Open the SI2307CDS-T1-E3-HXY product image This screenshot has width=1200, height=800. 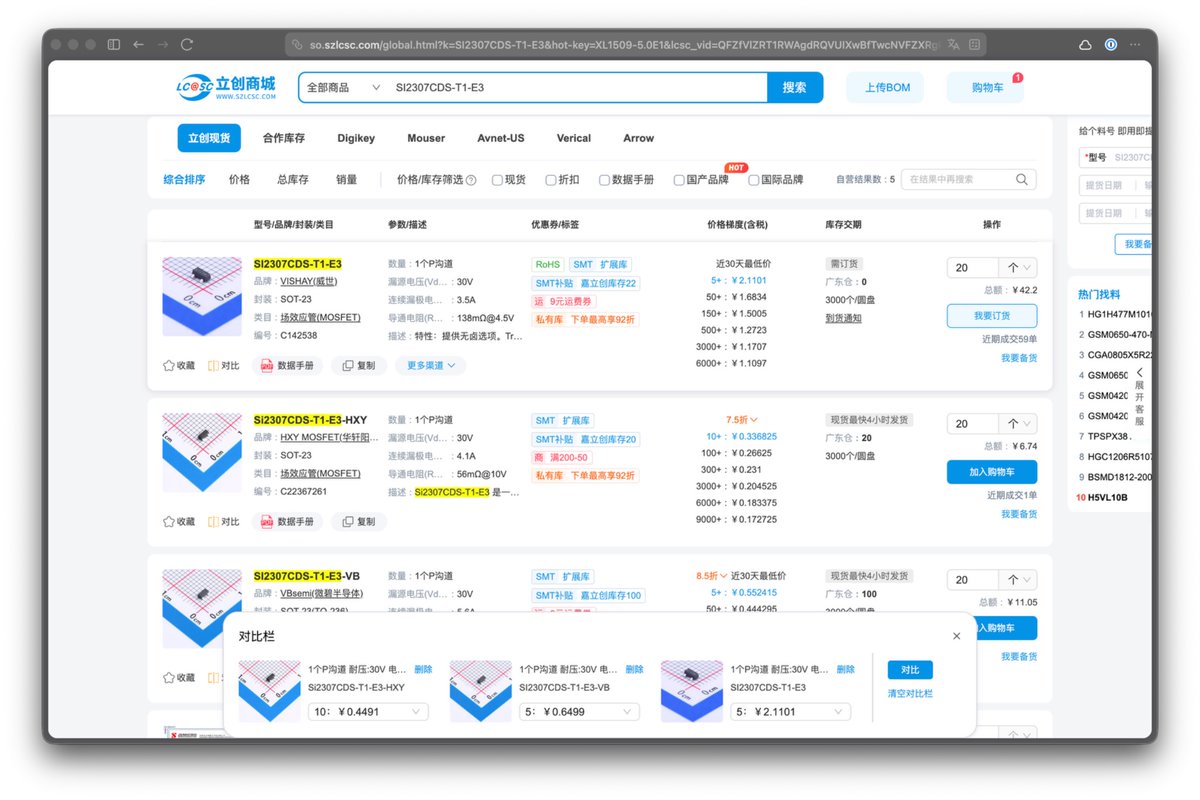click(202, 453)
